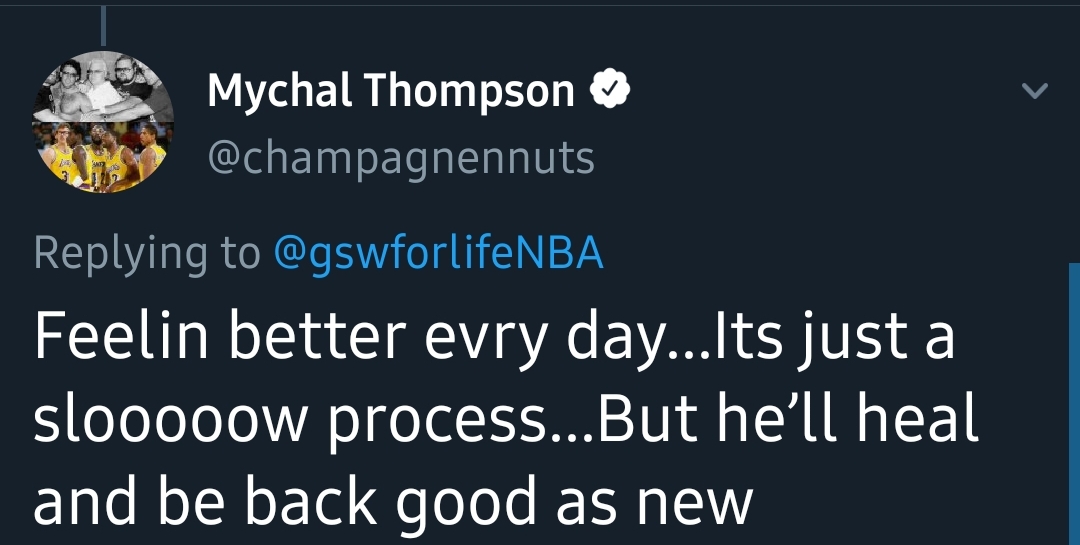Open the @champagnennuts handle
The width and height of the screenshot is (1080, 545).
coord(400,157)
